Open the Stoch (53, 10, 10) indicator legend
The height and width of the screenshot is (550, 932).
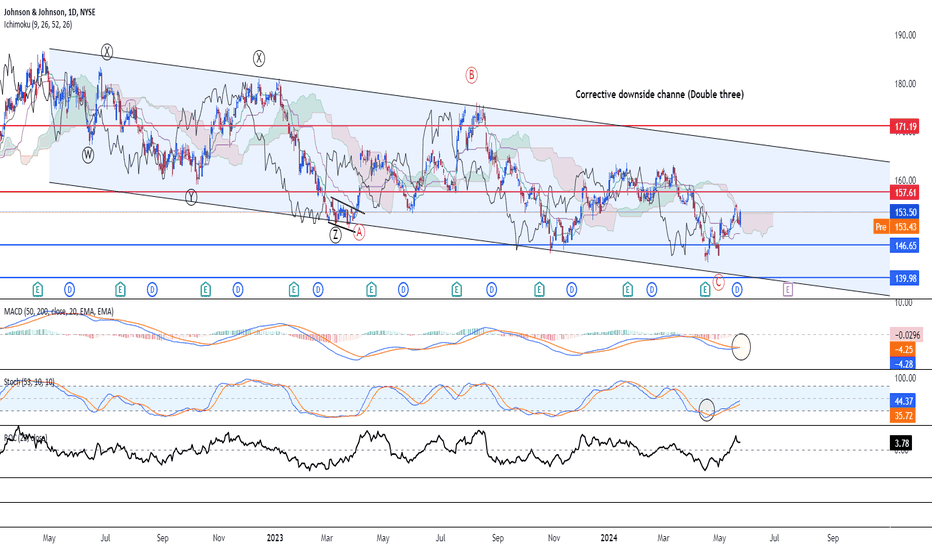point(29,382)
